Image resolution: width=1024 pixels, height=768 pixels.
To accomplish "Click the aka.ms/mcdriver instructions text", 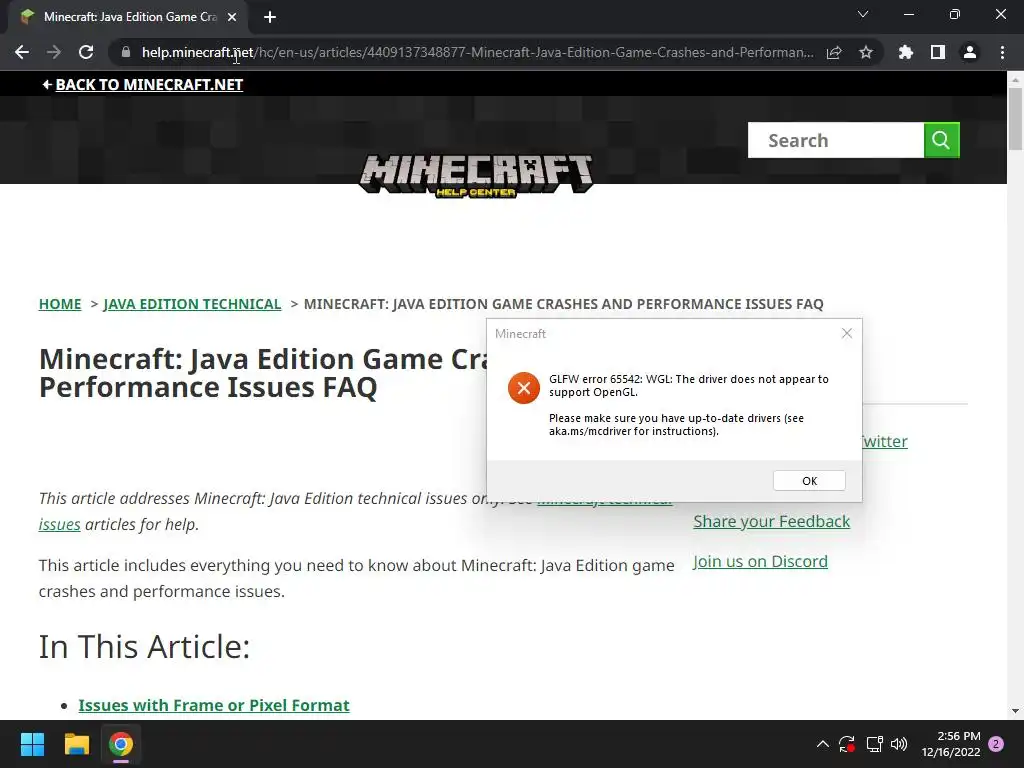I will [x=676, y=424].
